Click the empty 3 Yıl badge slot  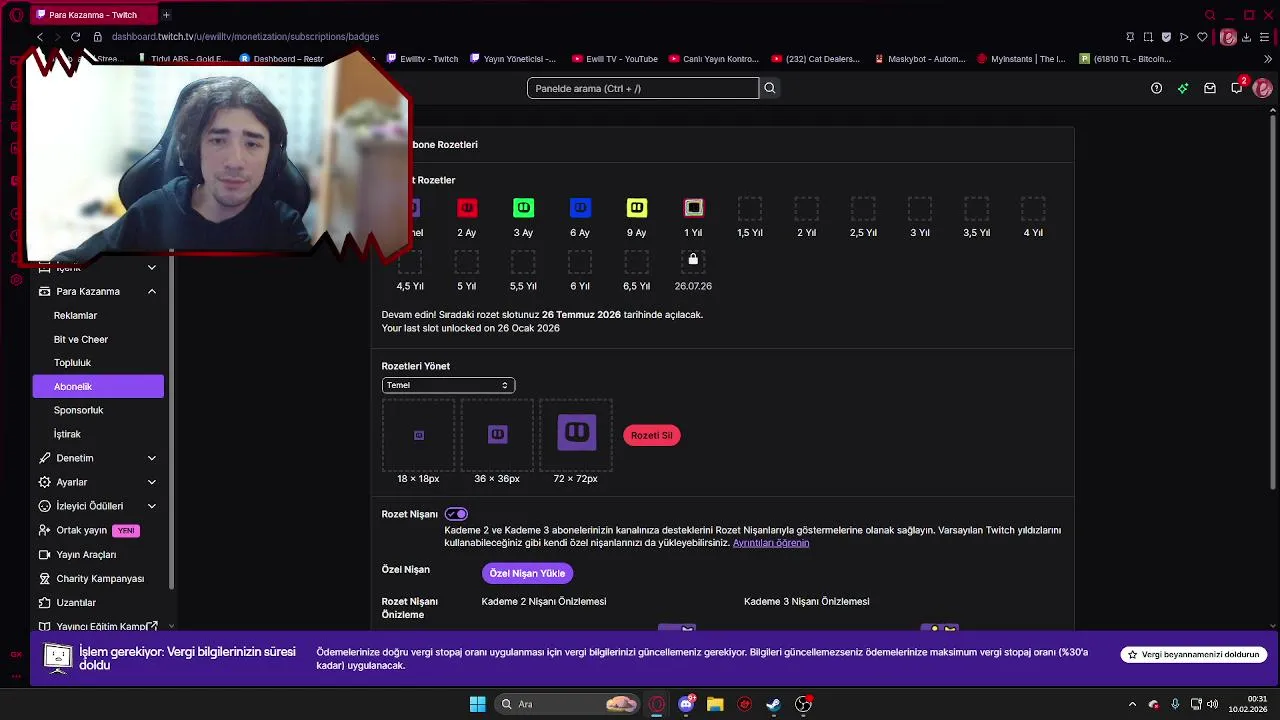tap(920, 208)
